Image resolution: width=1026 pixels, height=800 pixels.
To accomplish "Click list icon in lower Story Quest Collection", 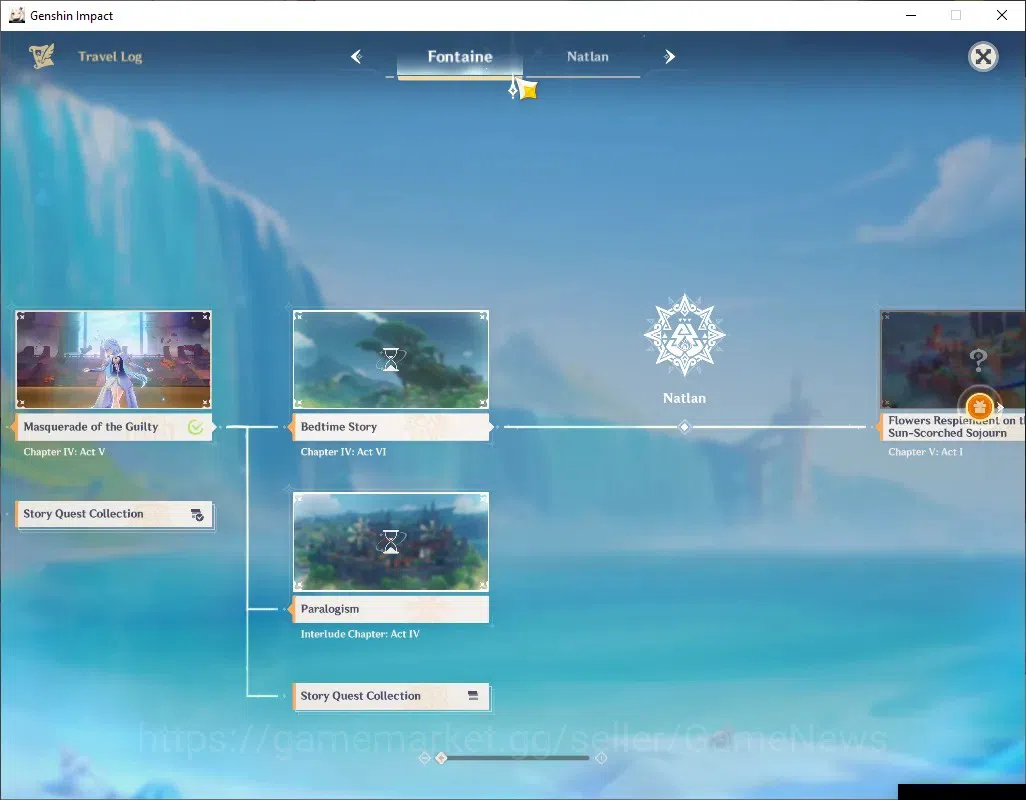I will pyautogui.click(x=473, y=695).
